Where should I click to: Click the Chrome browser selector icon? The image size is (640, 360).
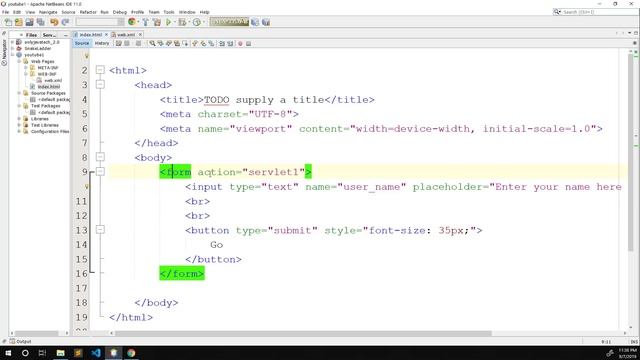tap(132, 22)
